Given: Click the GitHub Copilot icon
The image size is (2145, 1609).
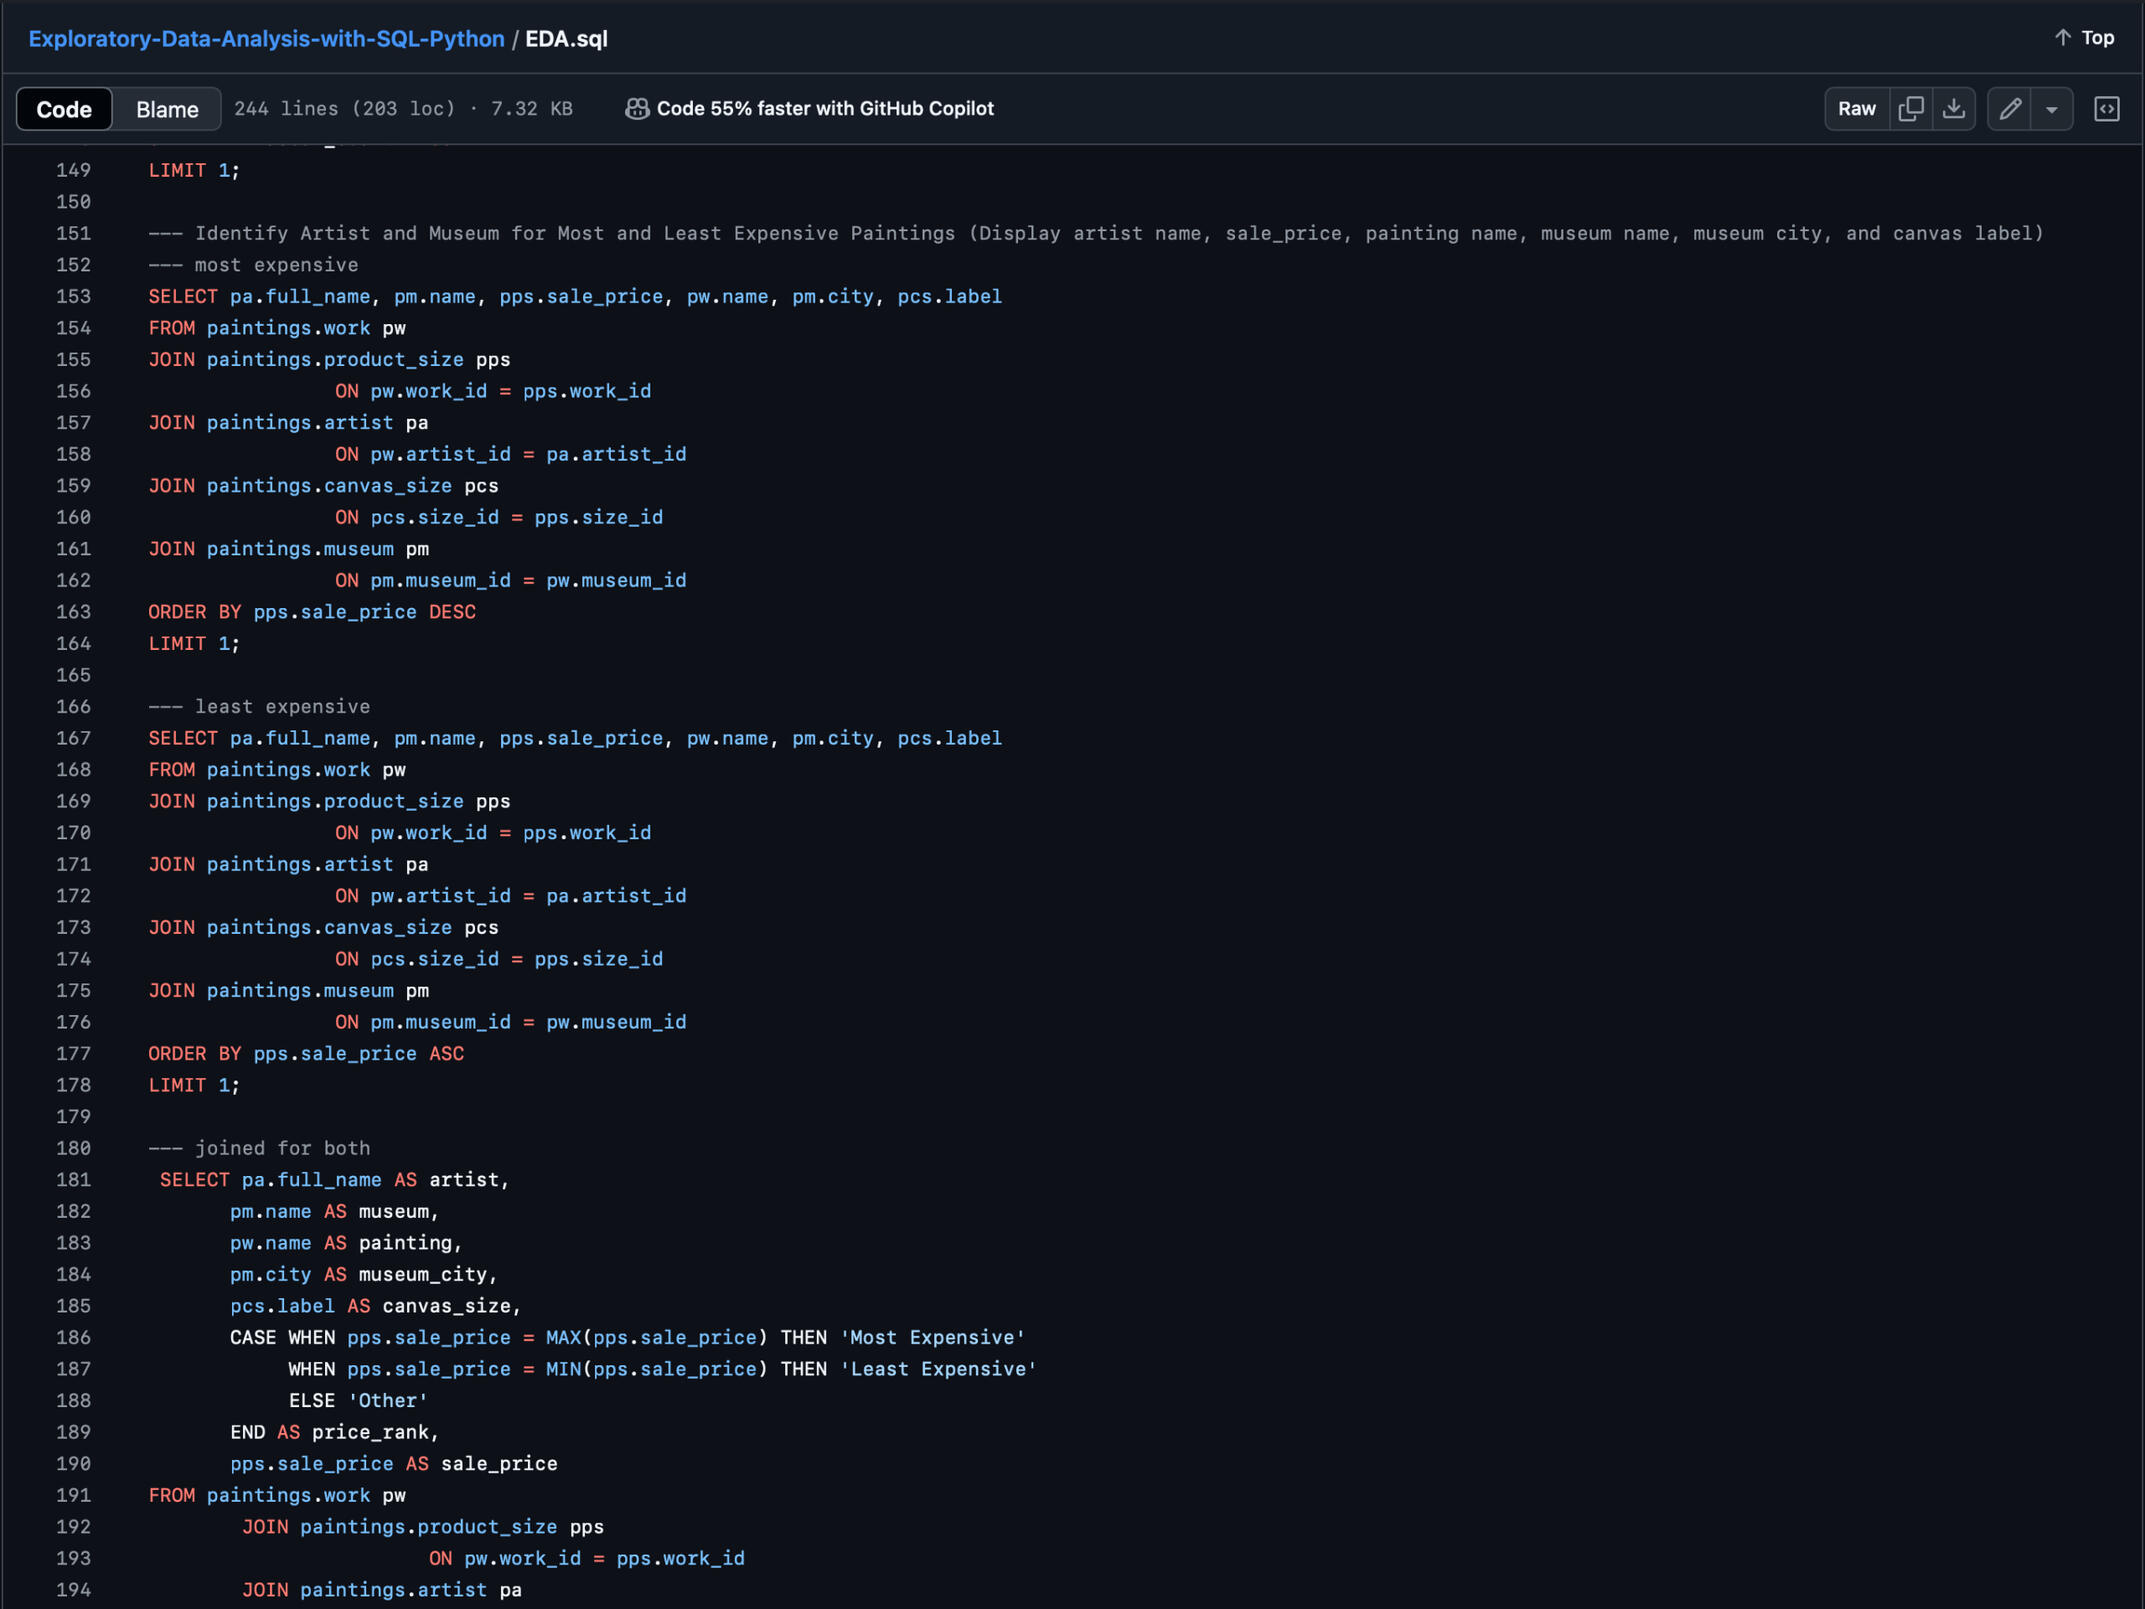Looking at the screenshot, I should [636, 109].
